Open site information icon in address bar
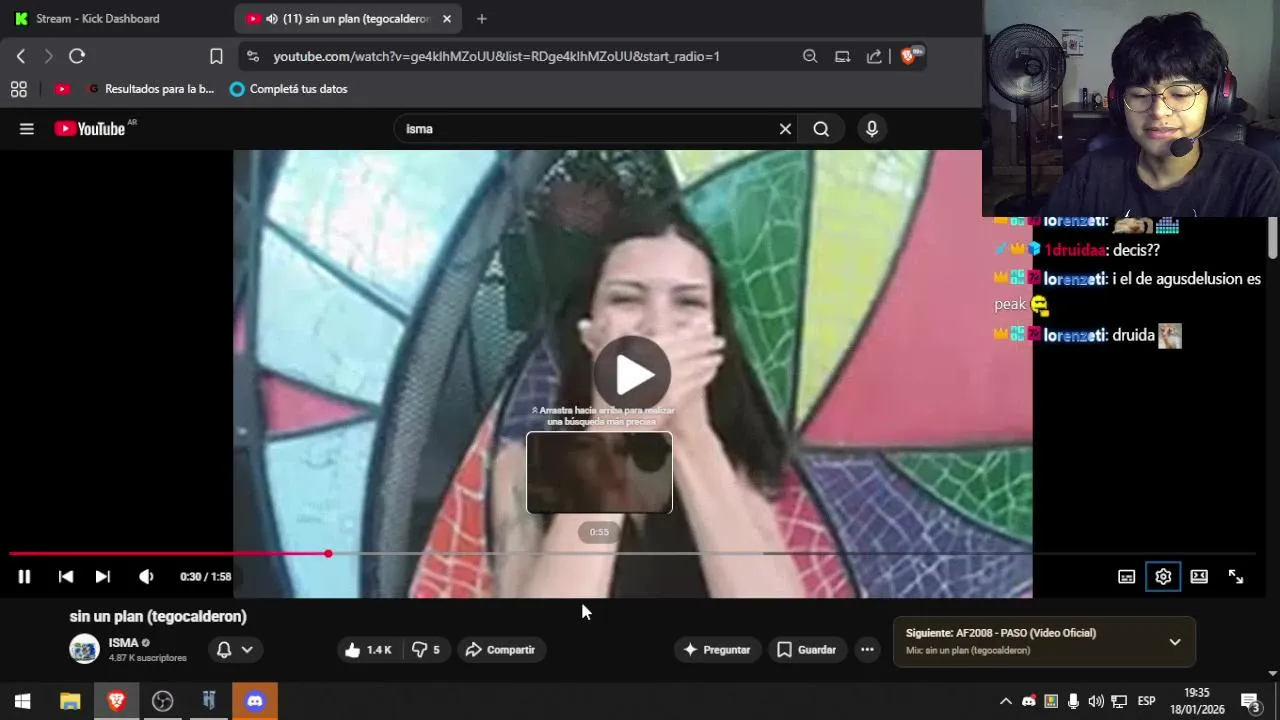The width and height of the screenshot is (1280, 720). point(252,56)
